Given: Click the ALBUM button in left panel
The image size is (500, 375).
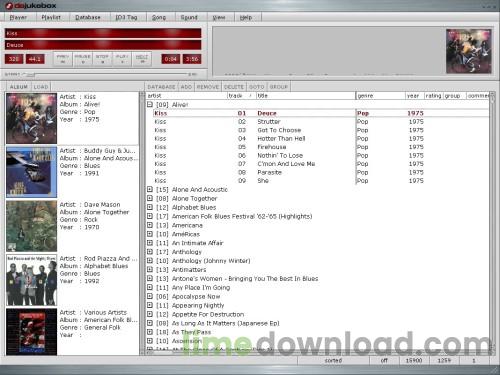Looking at the screenshot, I should [x=19, y=87].
